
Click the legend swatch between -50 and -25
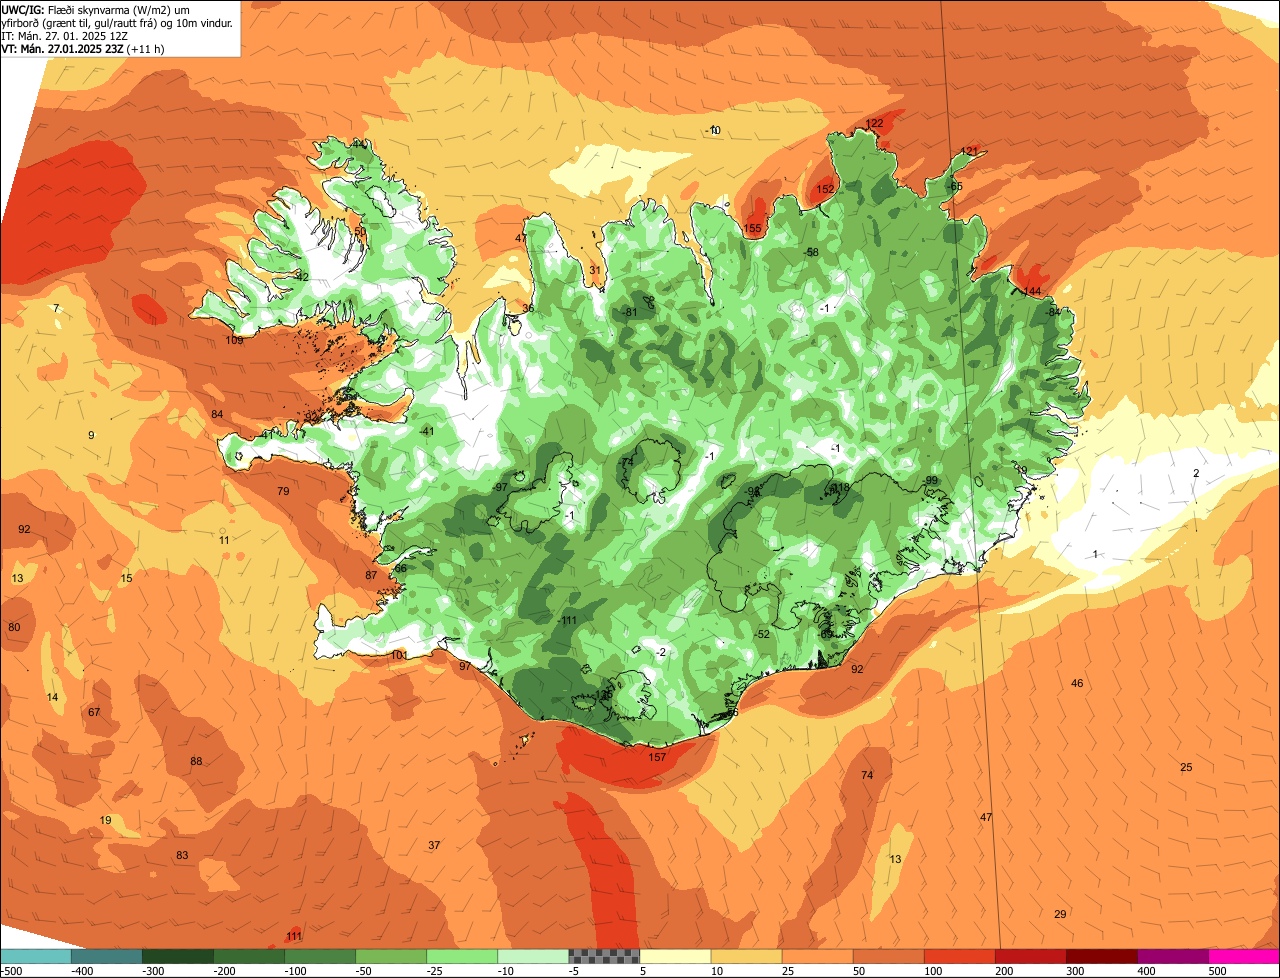(391, 956)
